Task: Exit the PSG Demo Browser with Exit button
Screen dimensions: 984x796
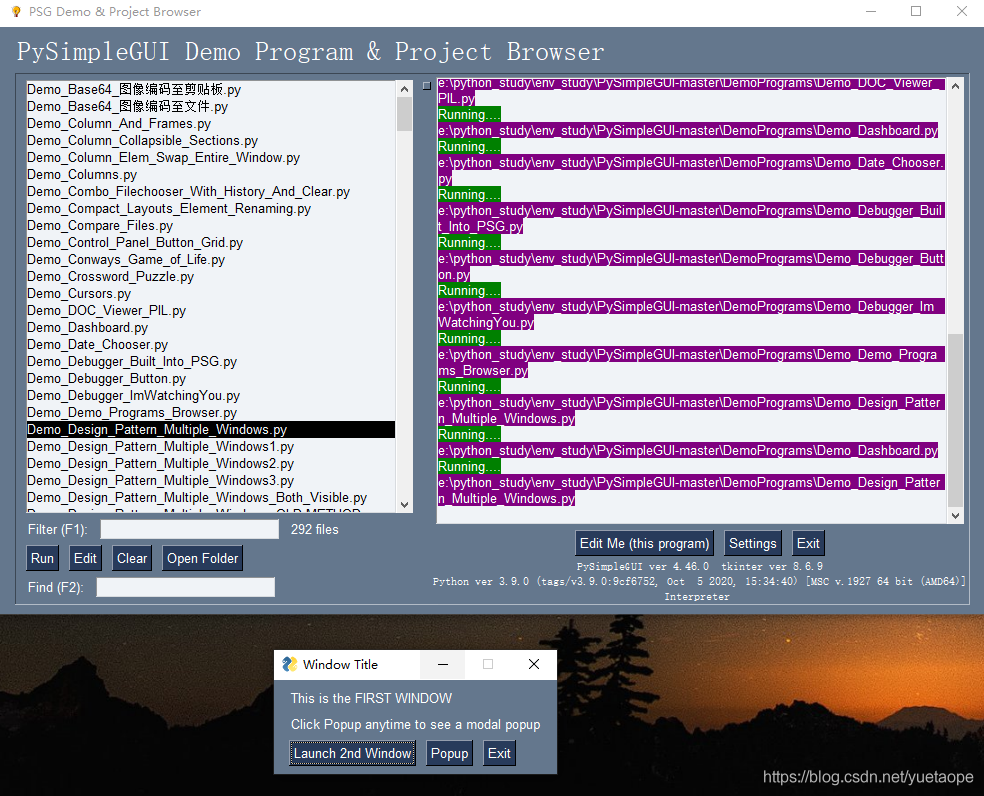Action: pos(808,544)
